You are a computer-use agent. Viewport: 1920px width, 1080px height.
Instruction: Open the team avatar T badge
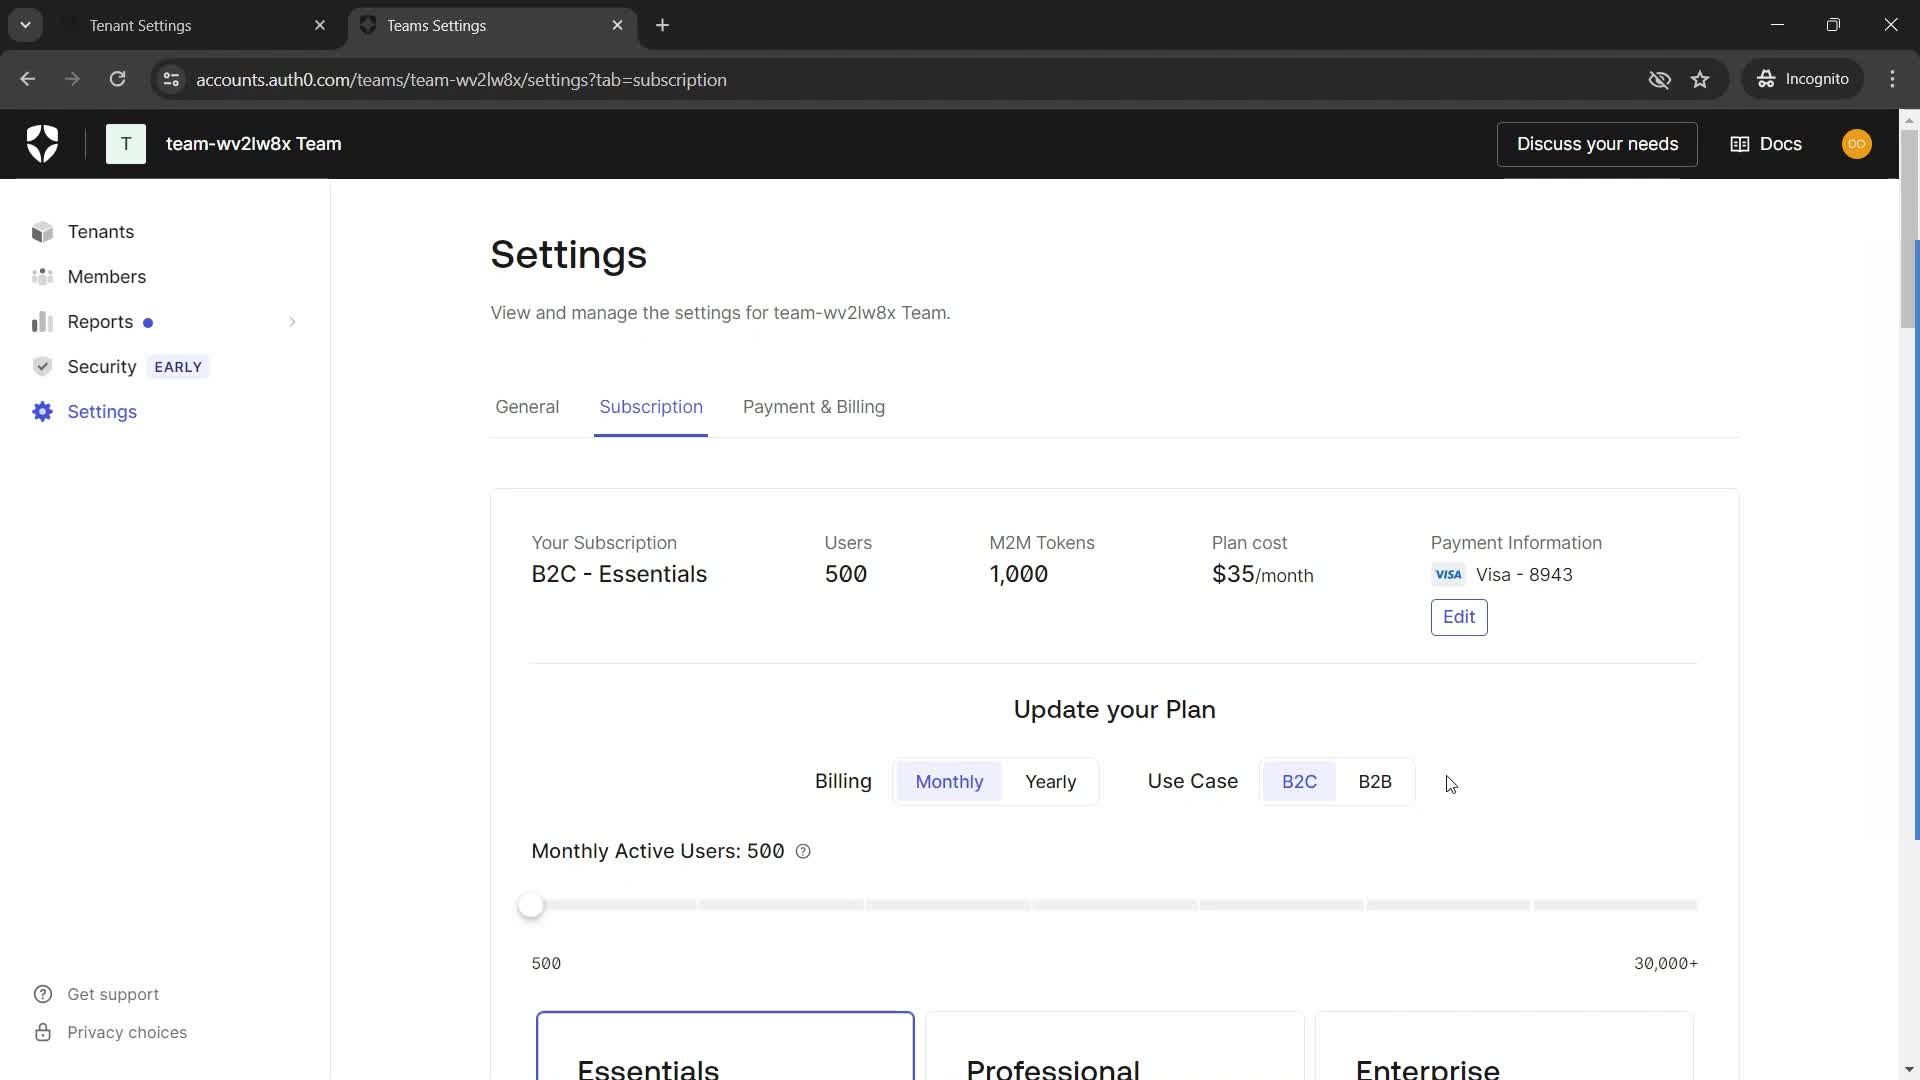[x=126, y=144]
